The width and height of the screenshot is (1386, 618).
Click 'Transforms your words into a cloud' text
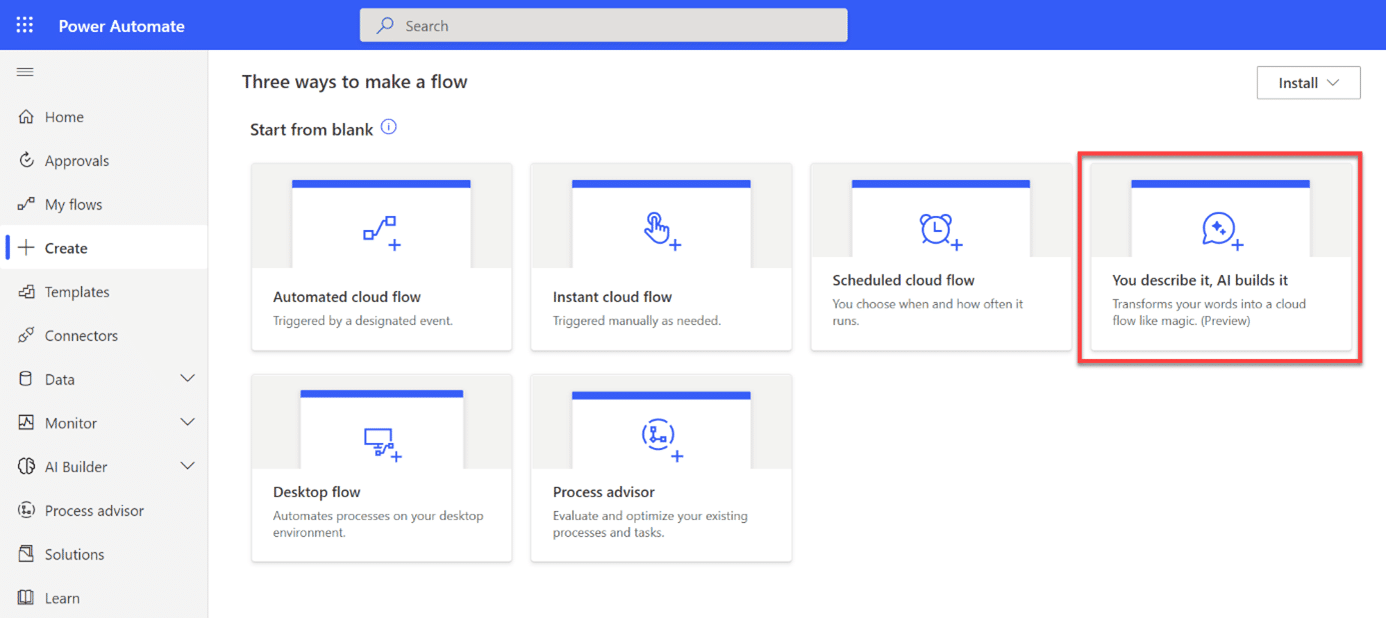[x=1209, y=304]
